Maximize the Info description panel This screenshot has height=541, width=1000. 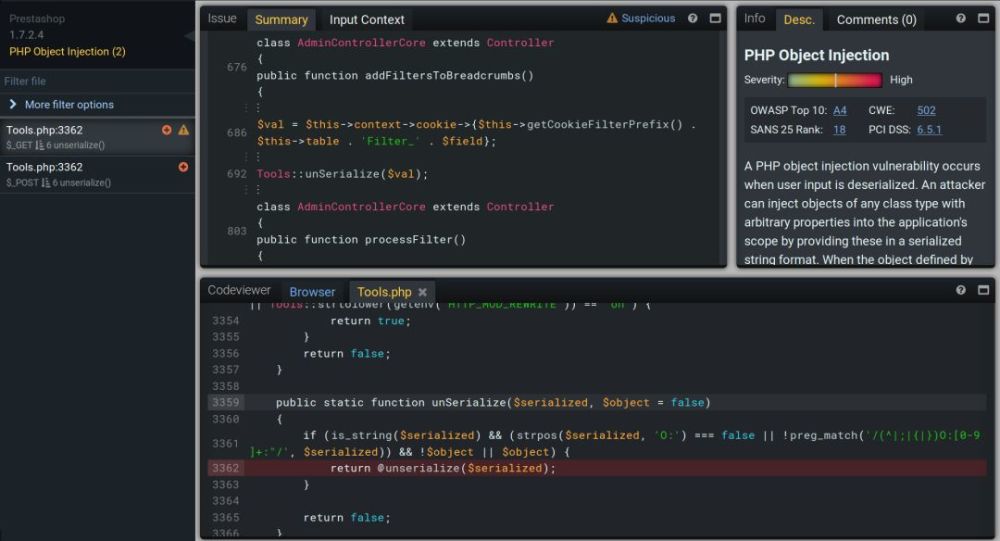coord(983,19)
